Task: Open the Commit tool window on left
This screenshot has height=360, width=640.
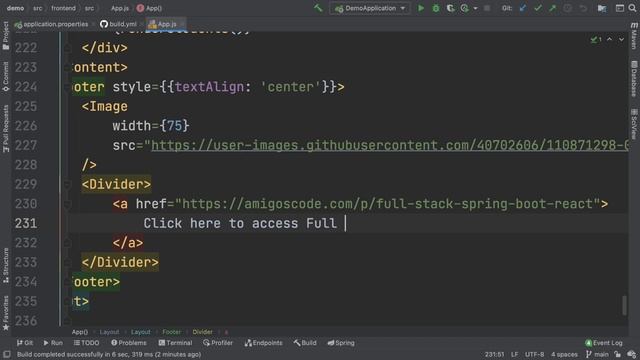Action: tap(6, 77)
